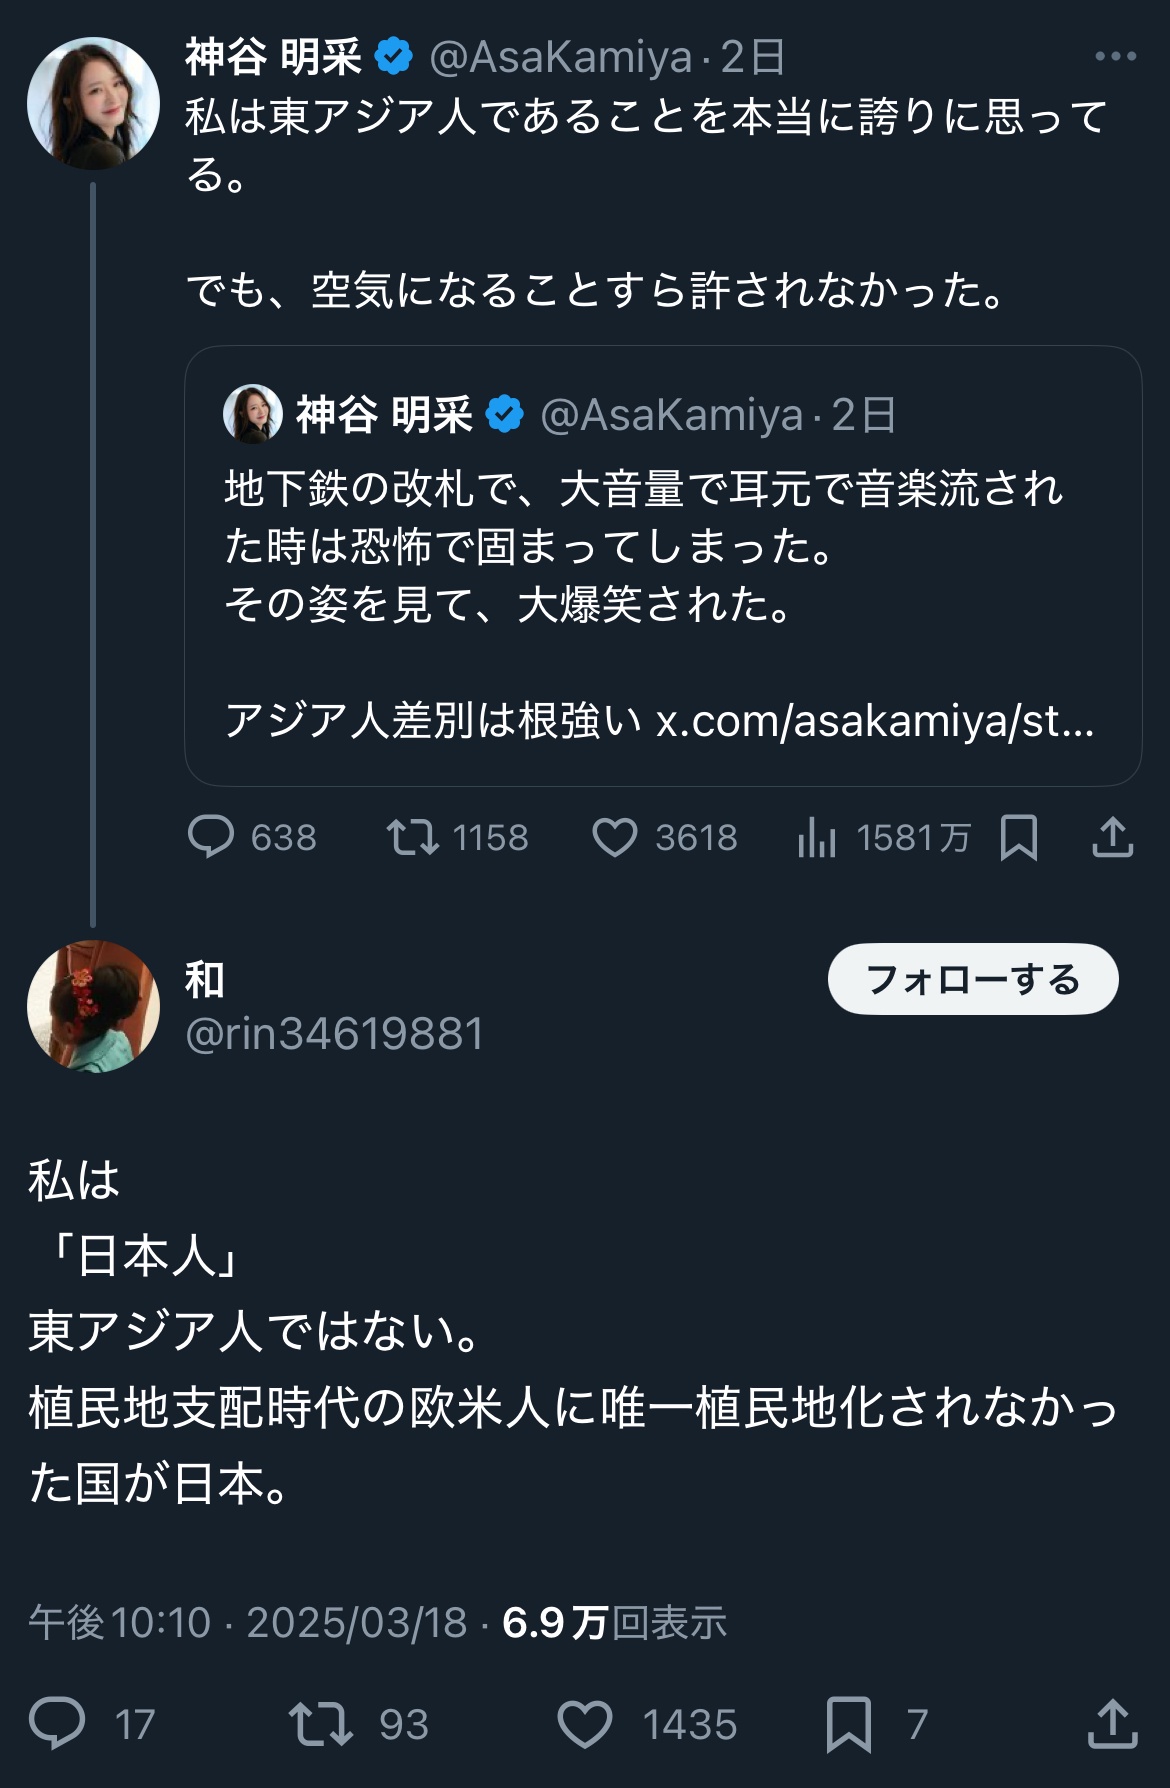This screenshot has height=1788, width=1170.
Task: Share the reply post by 和
Action: (1112, 1723)
